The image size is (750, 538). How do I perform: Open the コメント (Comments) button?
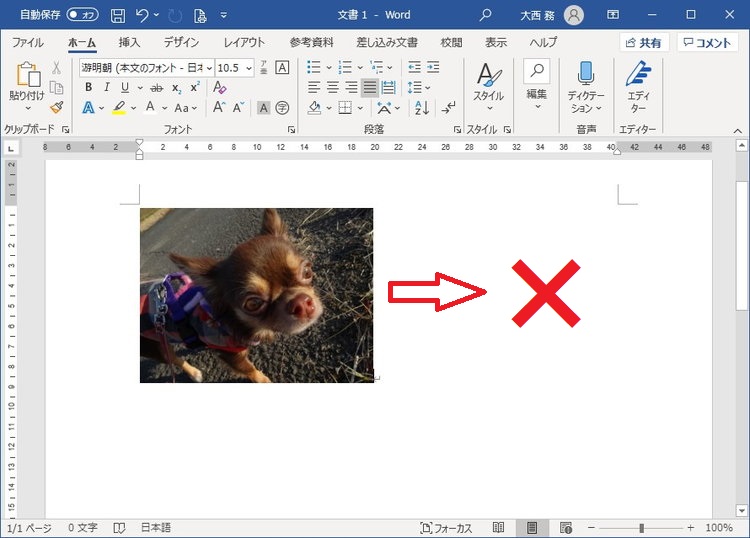point(707,42)
